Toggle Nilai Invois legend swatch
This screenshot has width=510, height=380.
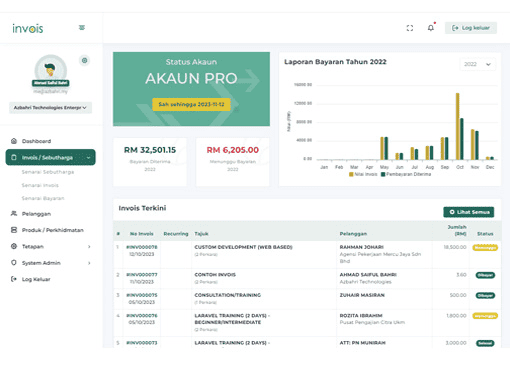click(351, 174)
